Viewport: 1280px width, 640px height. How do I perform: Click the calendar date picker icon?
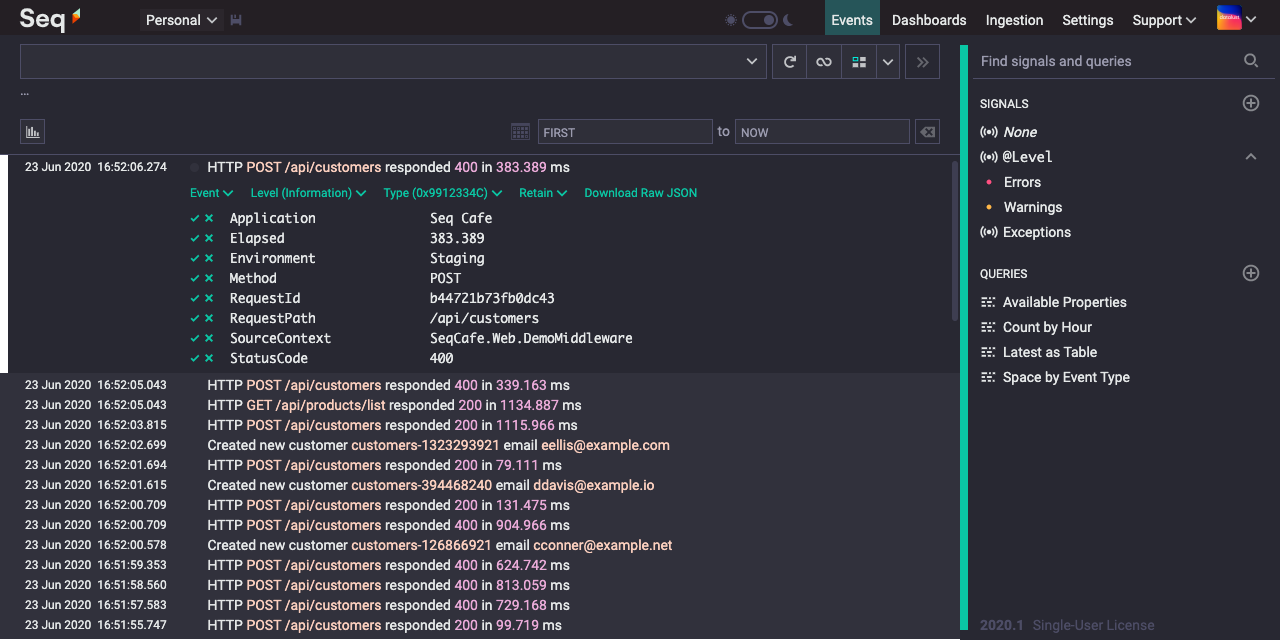tap(520, 132)
